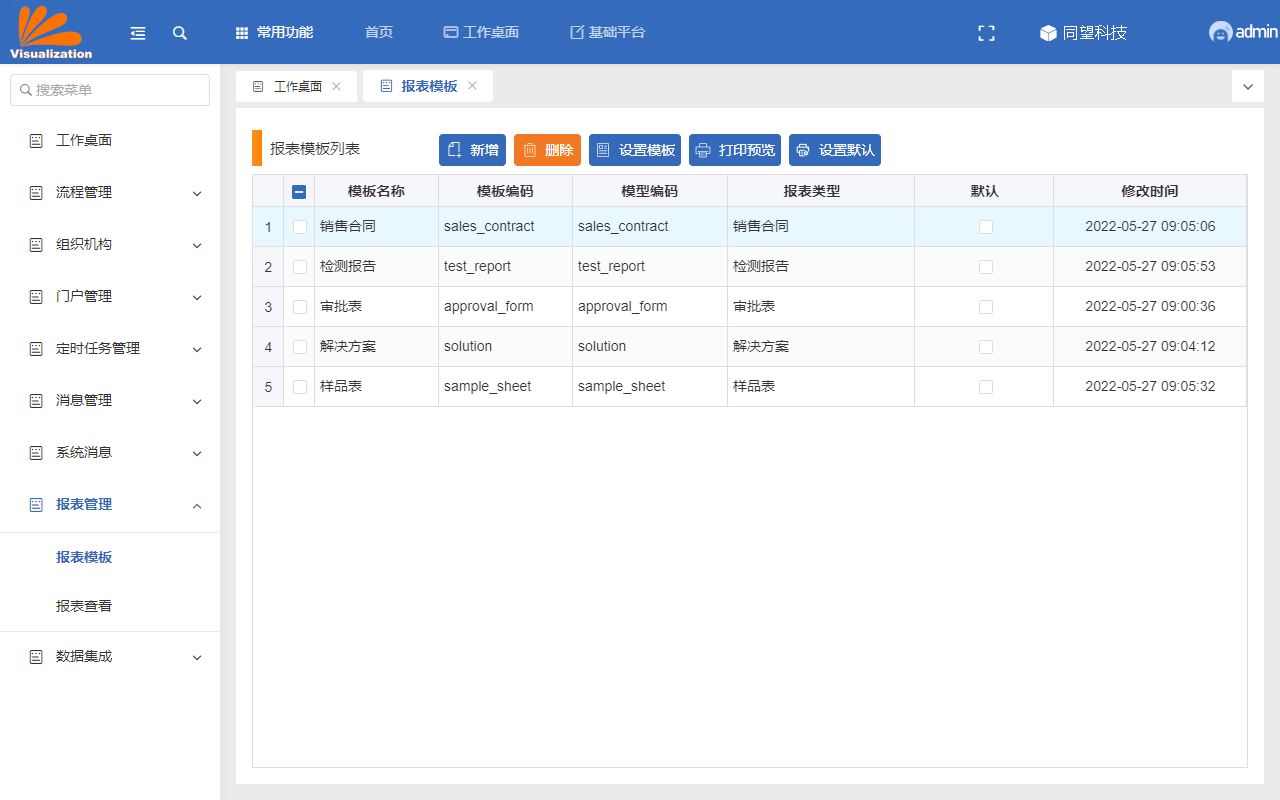
Task: Toggle fullscreen mode icon
Action: click(986, 33)
